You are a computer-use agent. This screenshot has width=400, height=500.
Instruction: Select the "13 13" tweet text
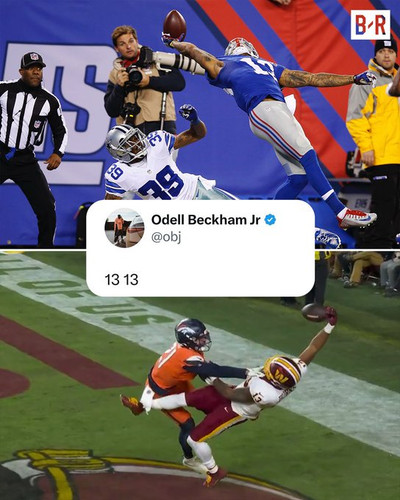tap(122, 280)
